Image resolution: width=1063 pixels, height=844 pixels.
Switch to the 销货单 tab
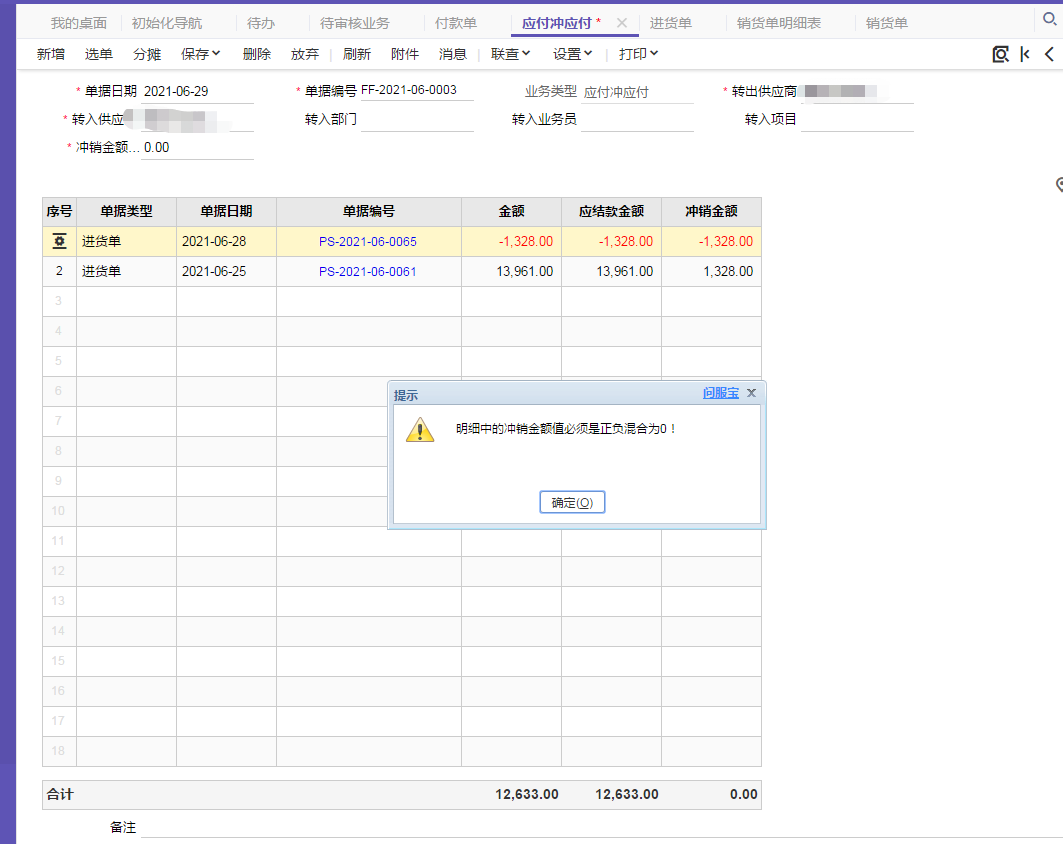(886, 23)
